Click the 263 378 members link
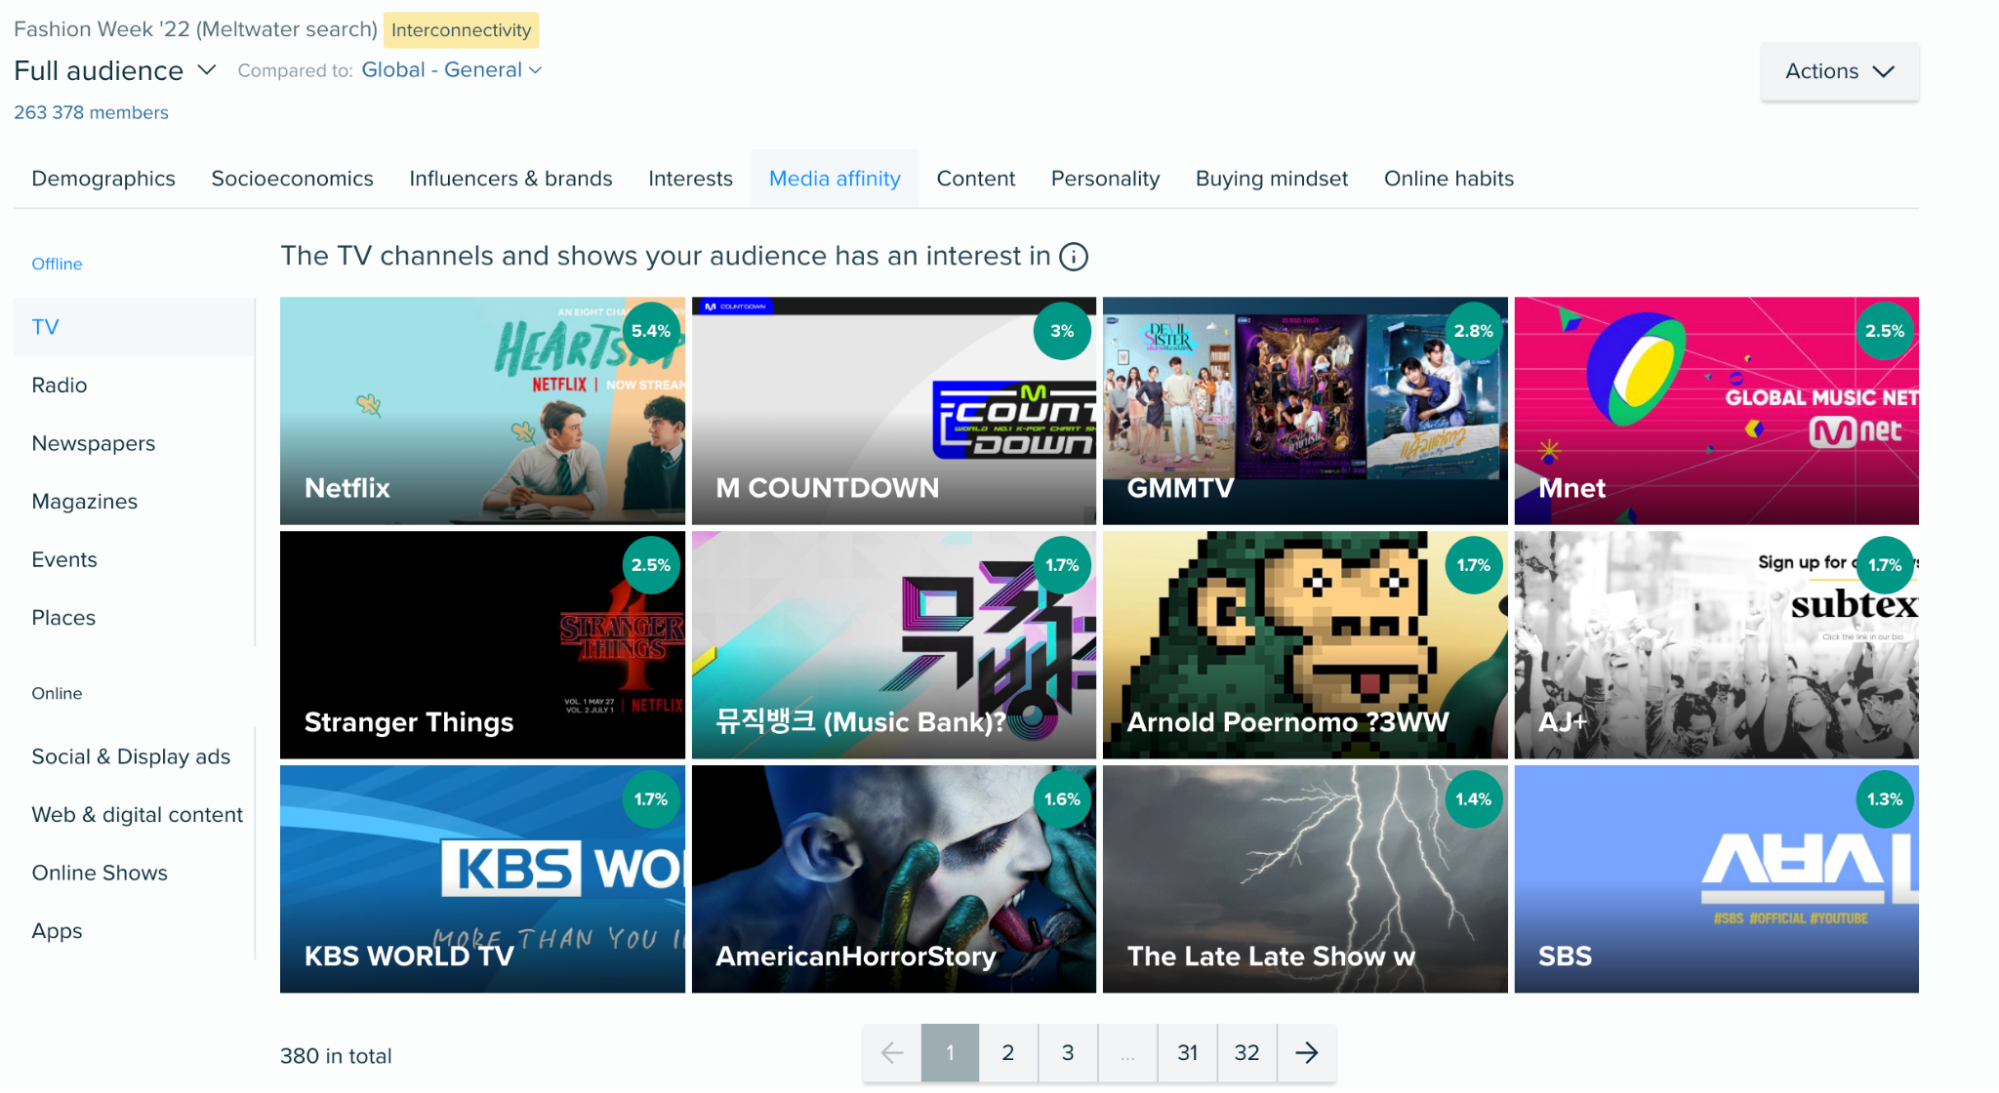1999x1093 pixels. [91, 112]
